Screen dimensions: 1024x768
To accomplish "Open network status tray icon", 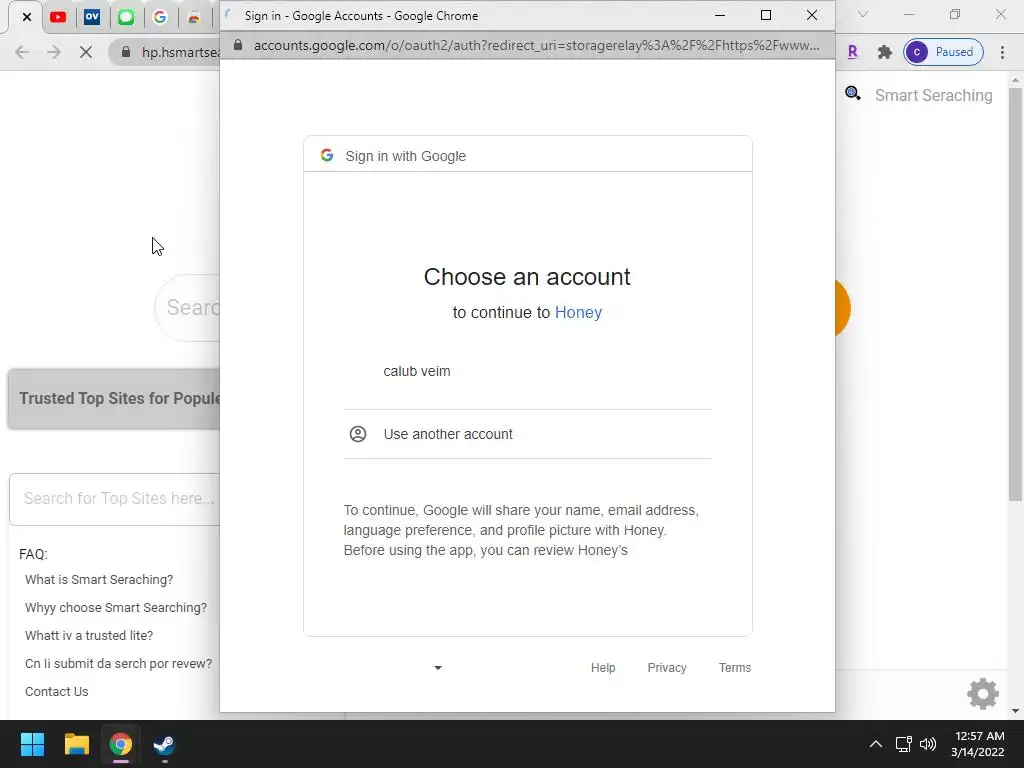I will click(x=904, y=744).
